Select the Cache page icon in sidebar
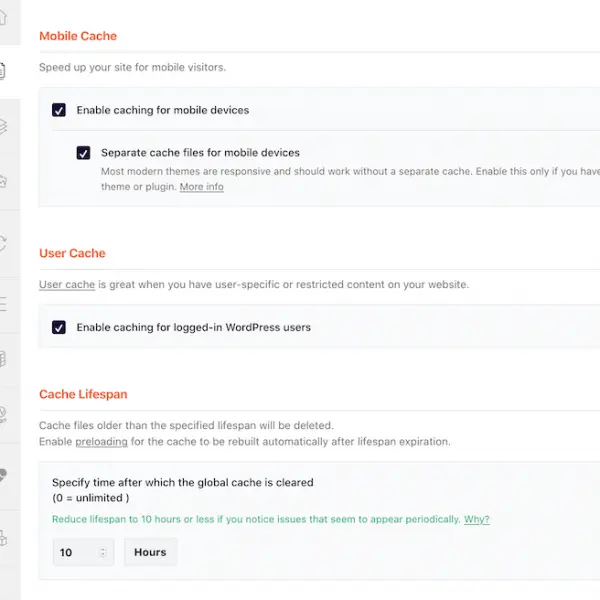This screenshot has height=600, width=600. coord(5,71)
